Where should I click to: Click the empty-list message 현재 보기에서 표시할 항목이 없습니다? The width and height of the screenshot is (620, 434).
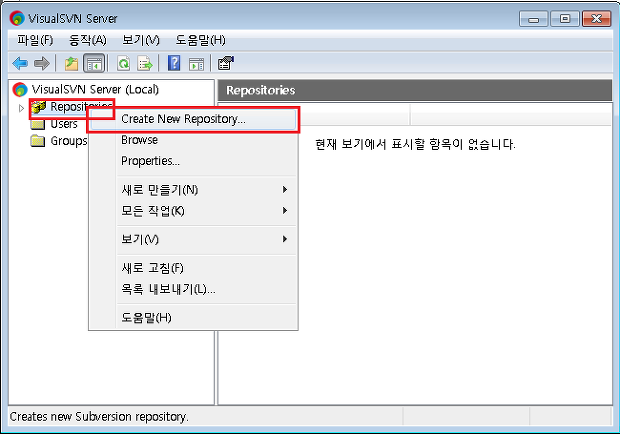click(x=415, y=144)
